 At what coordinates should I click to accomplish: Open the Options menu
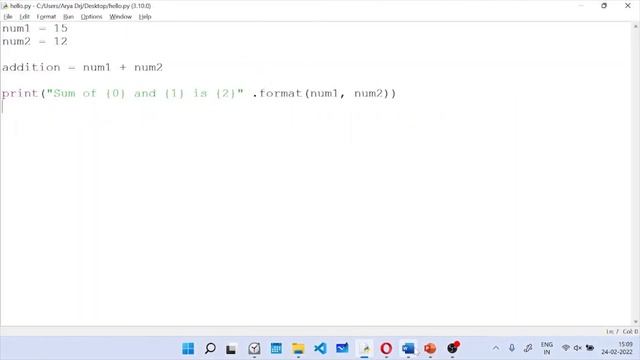pos(91,17)
